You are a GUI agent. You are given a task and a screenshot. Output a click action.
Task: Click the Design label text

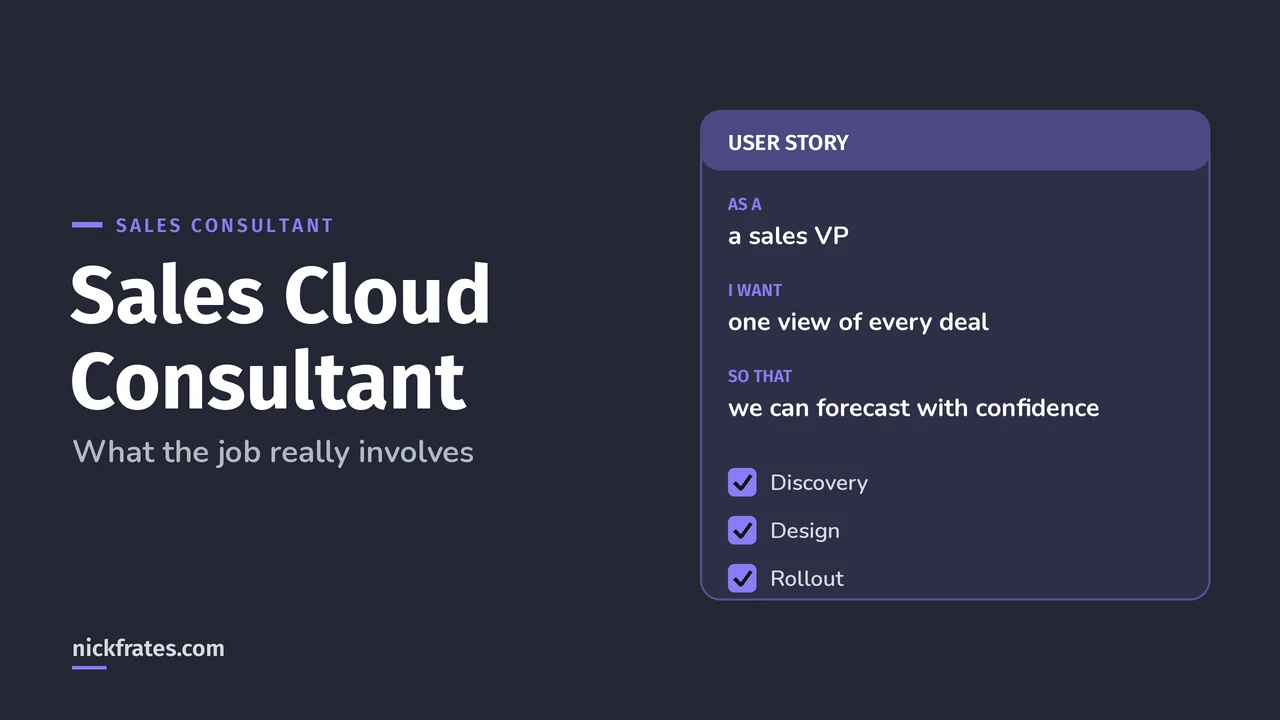point(805,531)
